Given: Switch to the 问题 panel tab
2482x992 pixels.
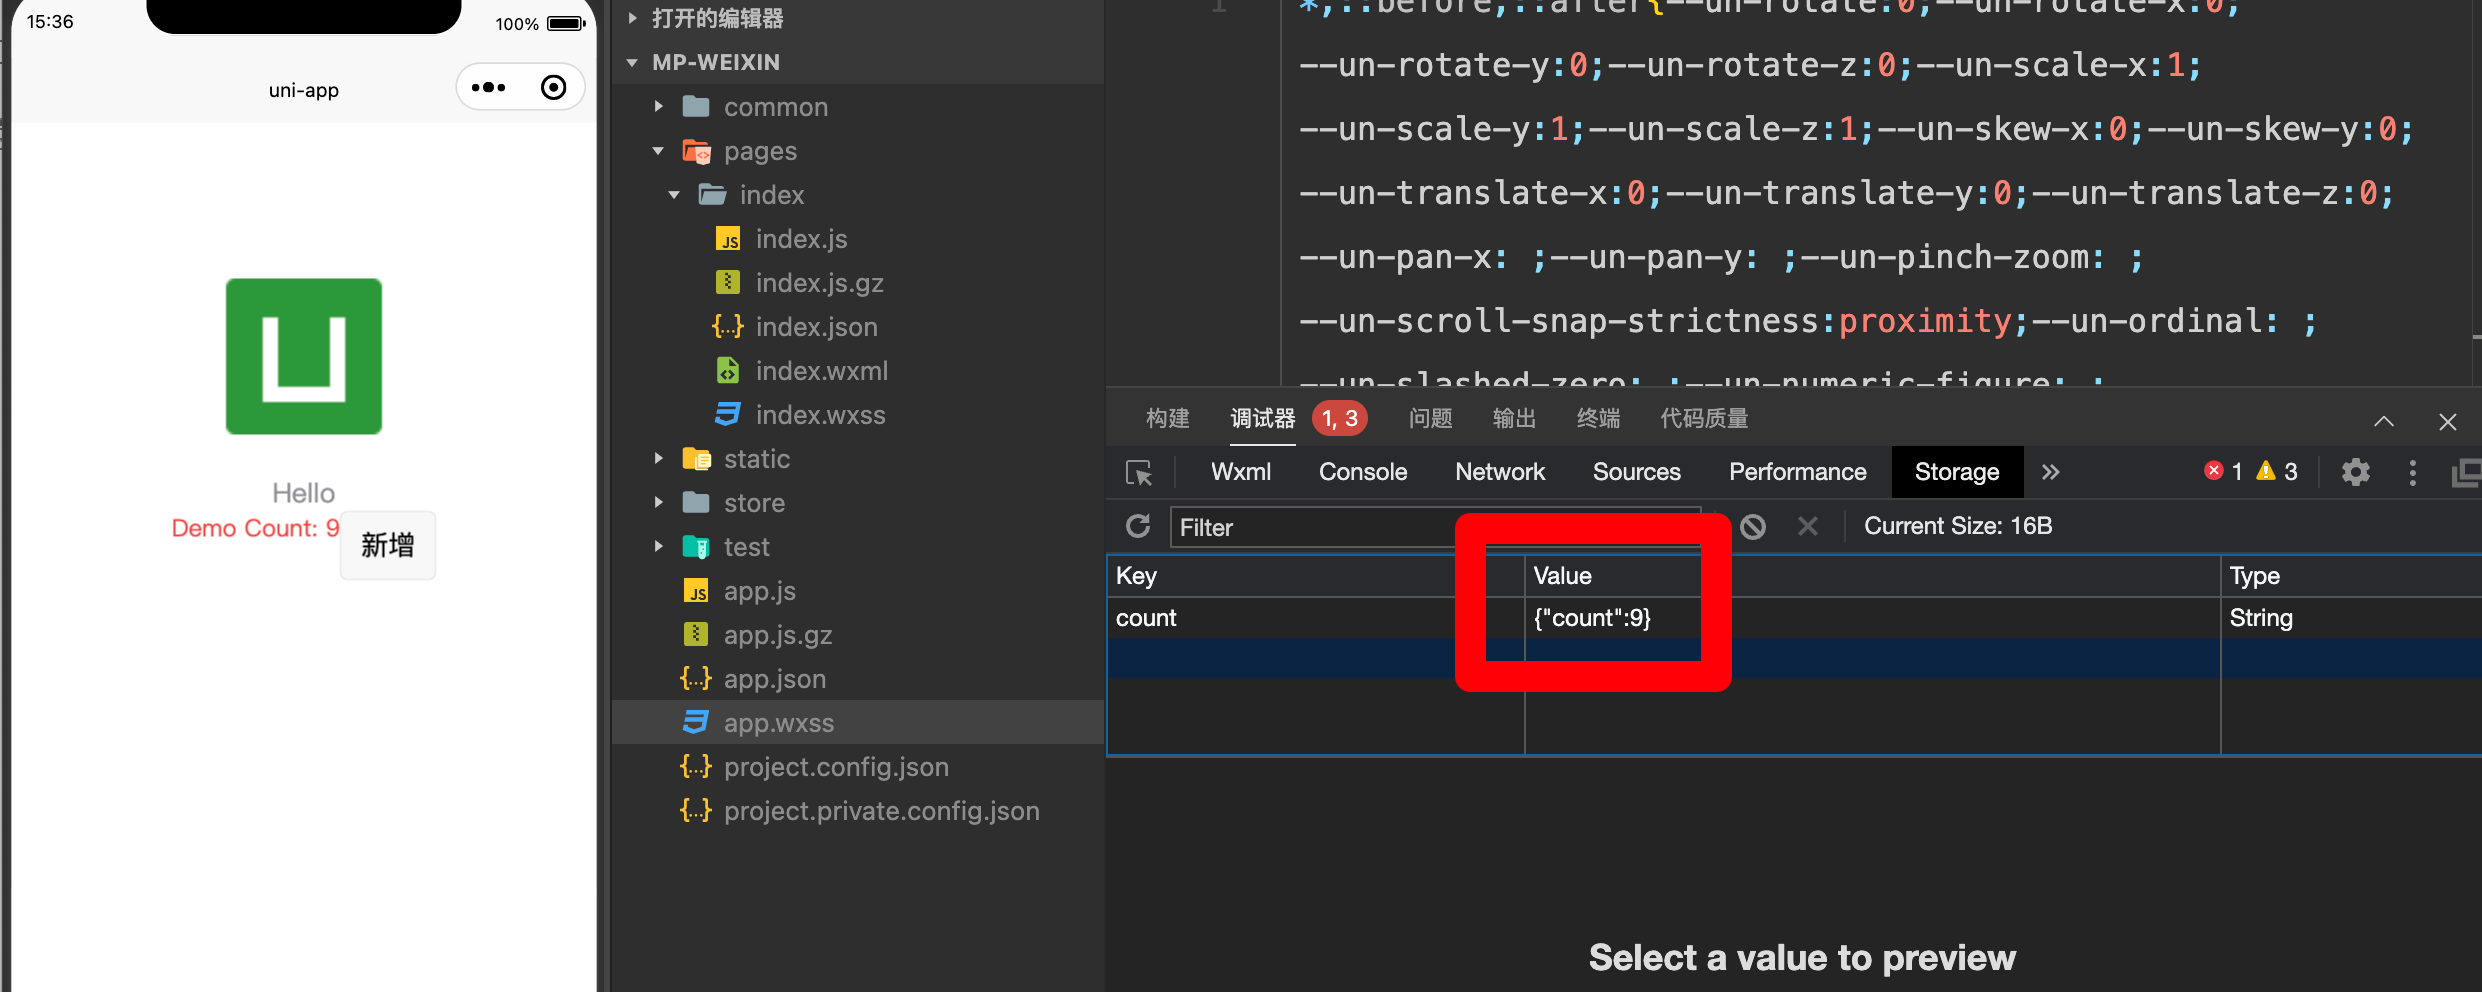Looking at the screenshot, I should 1430,418.
